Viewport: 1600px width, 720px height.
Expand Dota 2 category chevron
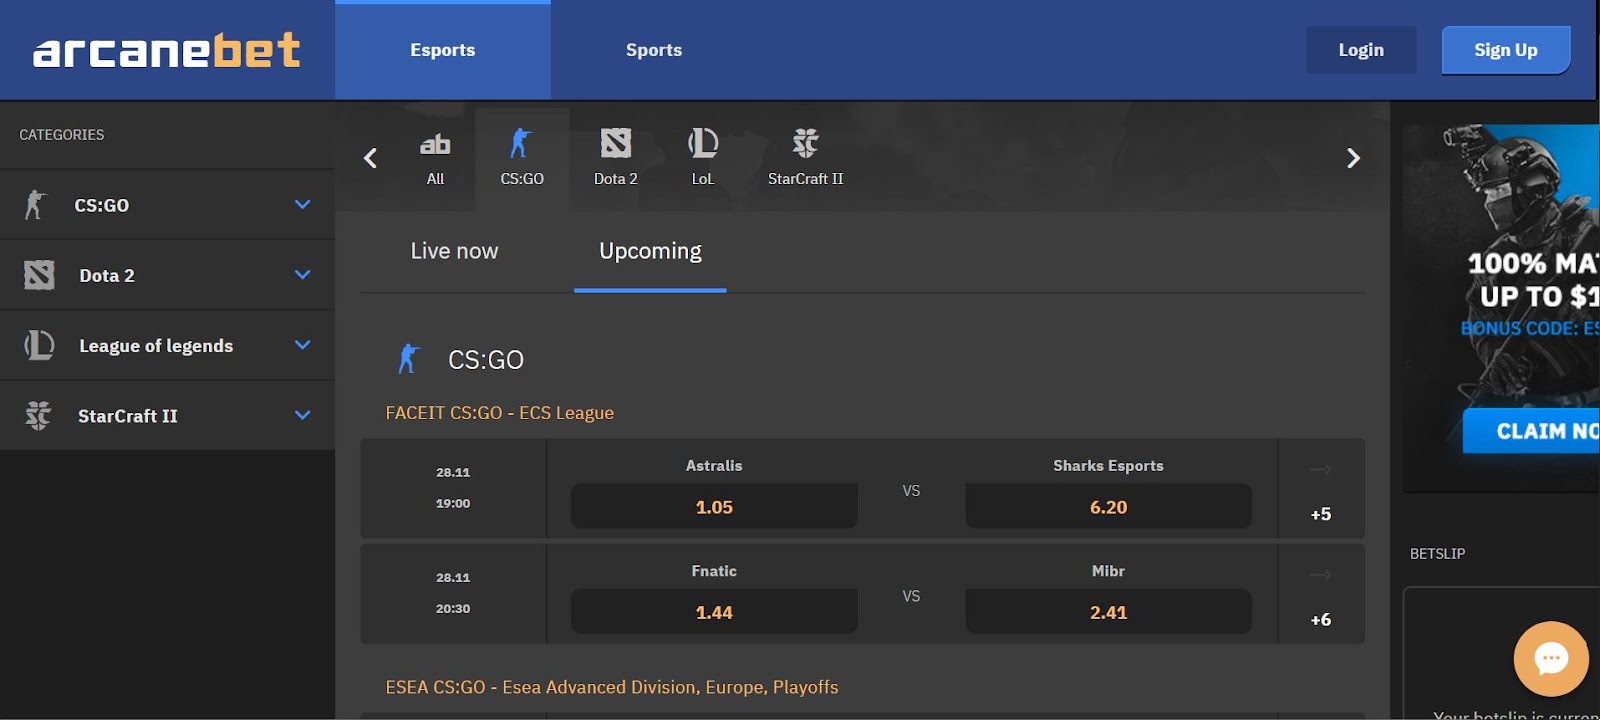point(303,274)
